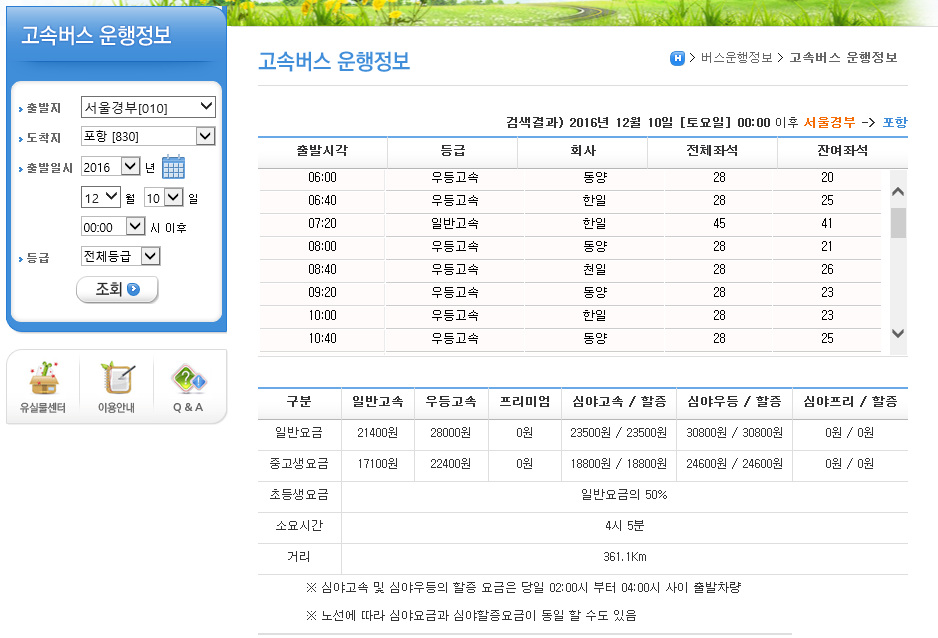The height and width of the screenshot is (638, 938).
Task: Select the 08:40 천일 departure row
Action: [x=570, y=270]
